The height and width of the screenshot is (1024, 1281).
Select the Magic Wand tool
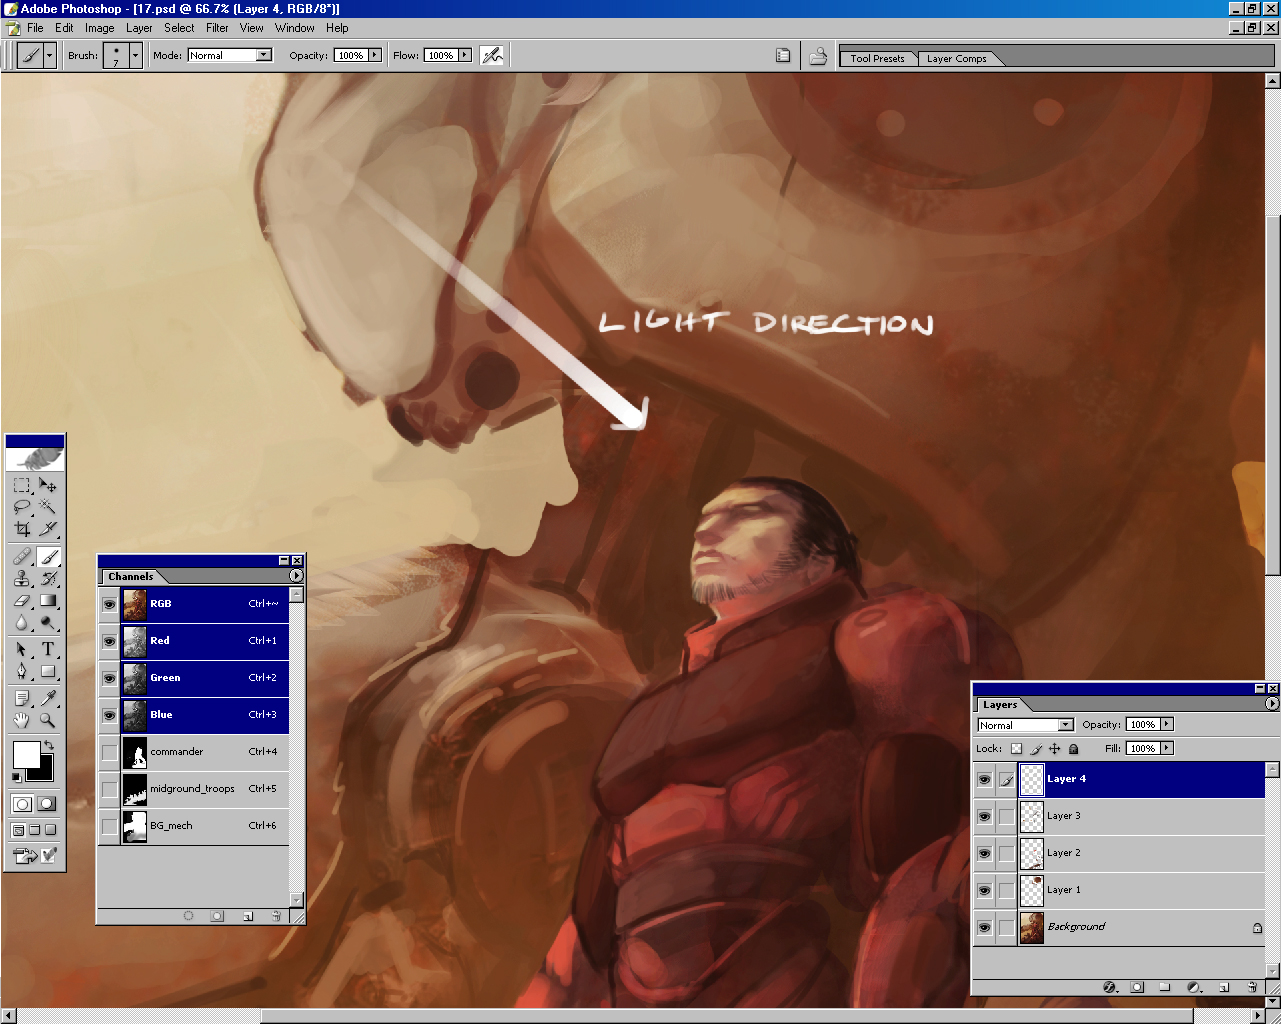[x=47, y=507]
